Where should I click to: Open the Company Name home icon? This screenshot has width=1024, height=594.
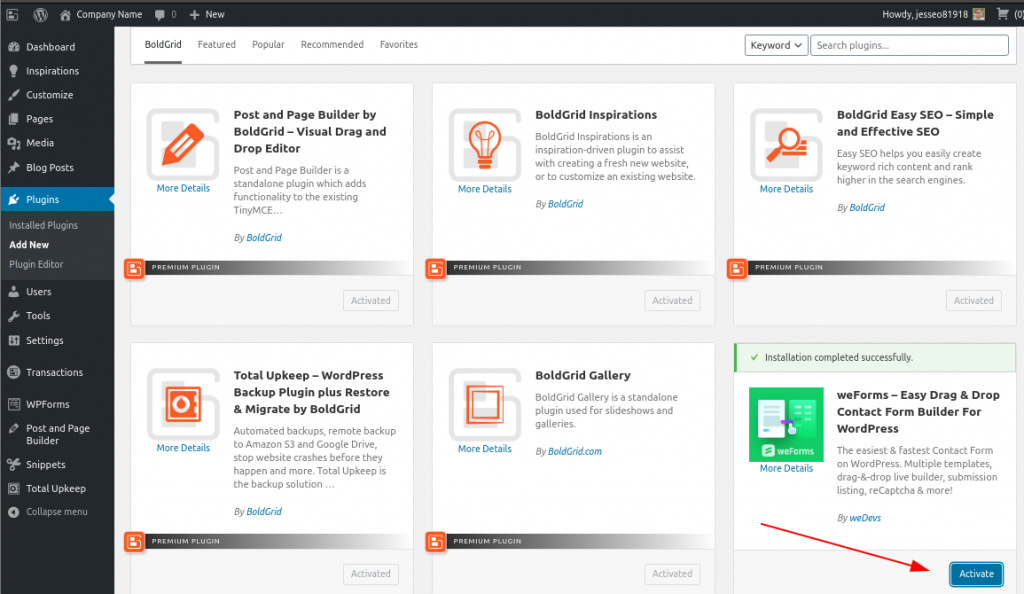click(65, 14)
